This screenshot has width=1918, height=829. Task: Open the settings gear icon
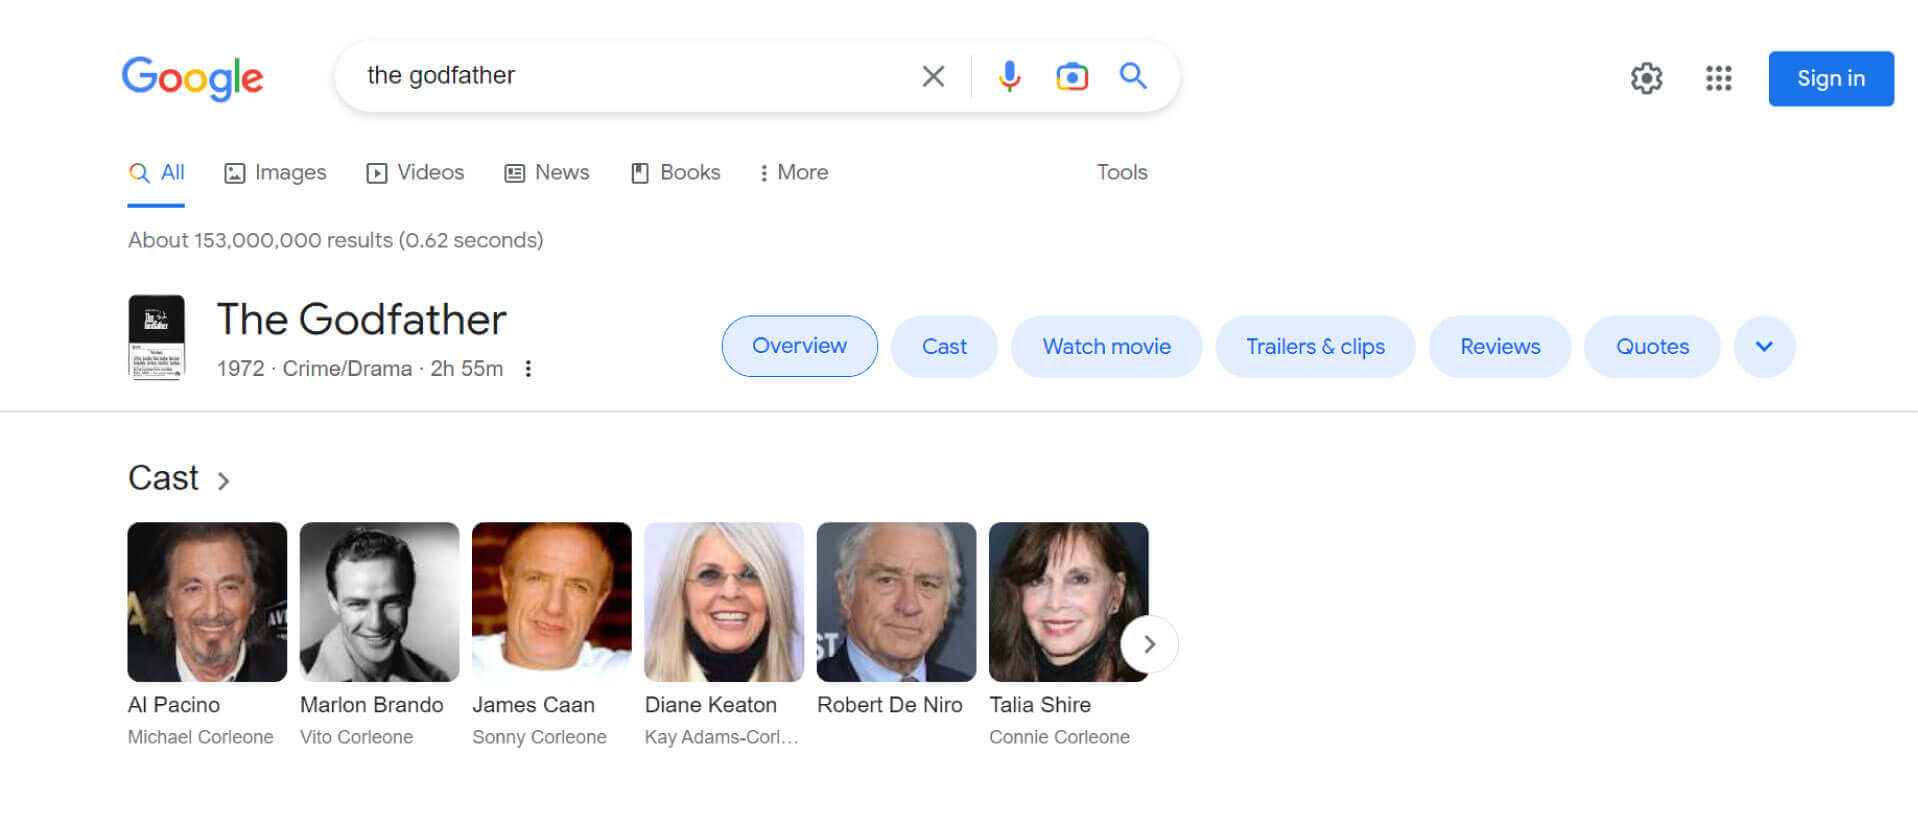coord(1646,78)
